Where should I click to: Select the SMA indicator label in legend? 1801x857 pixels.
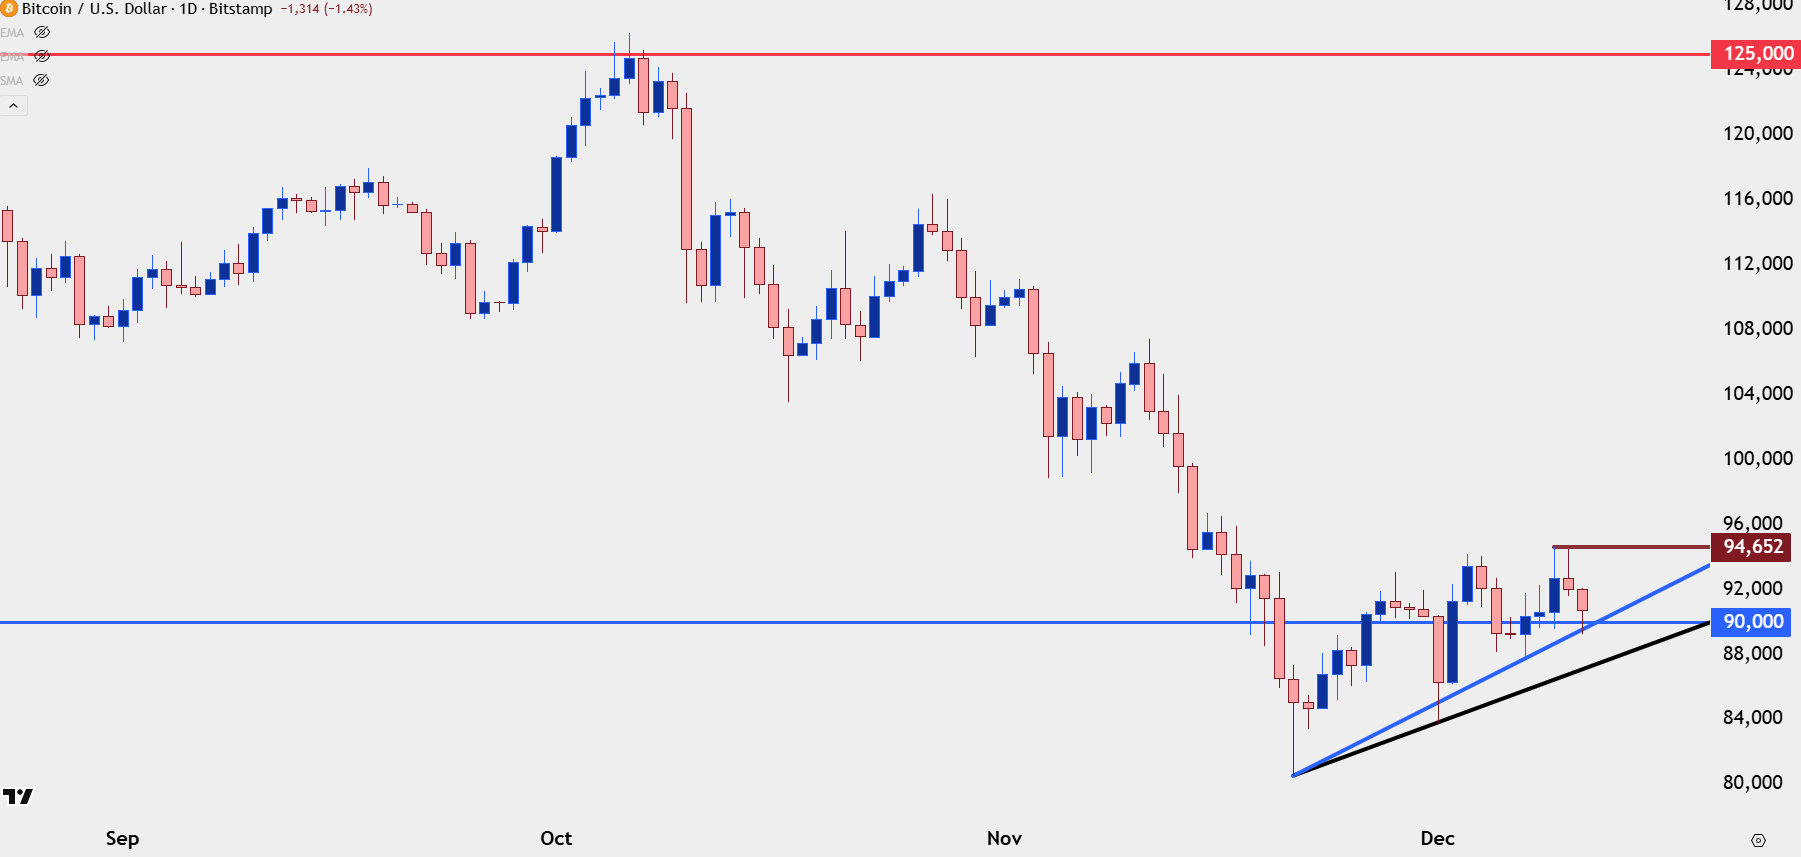tap(12, 81)
